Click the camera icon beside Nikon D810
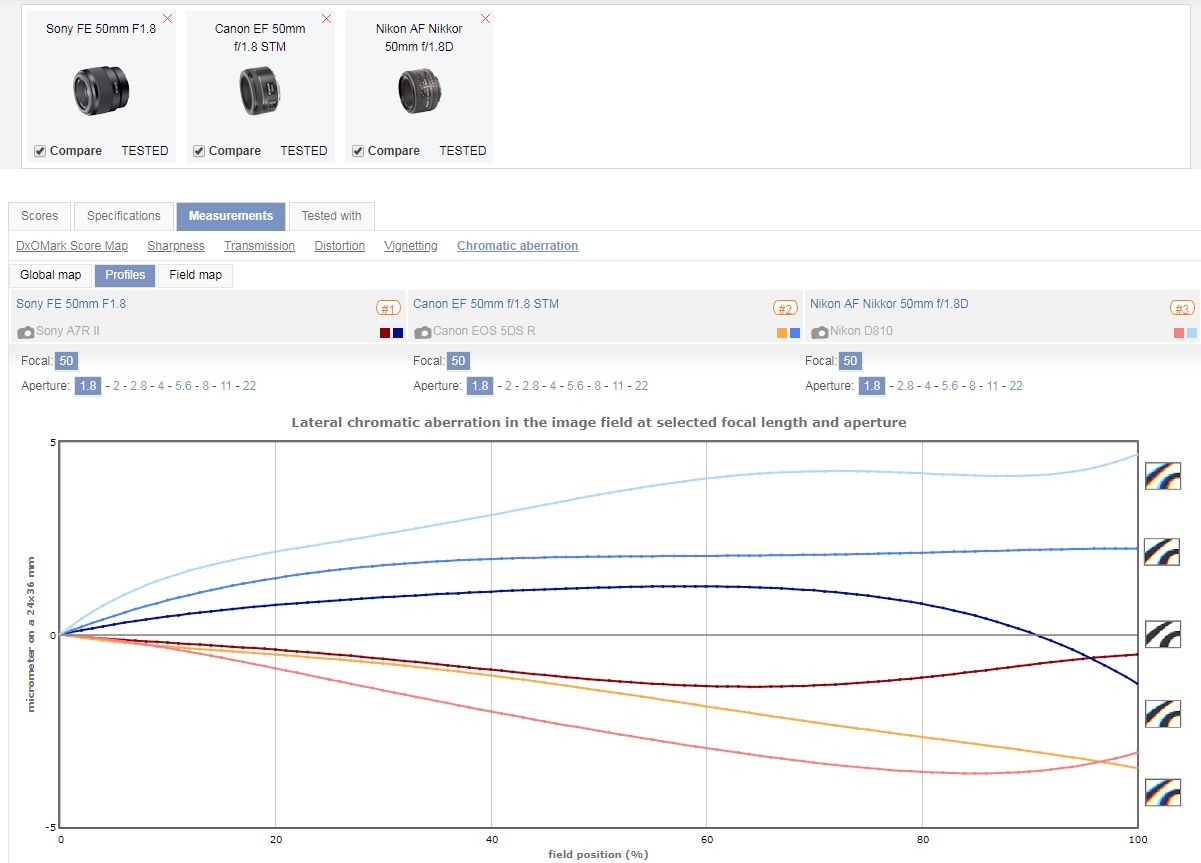Screen dimensions: 1201x863 (820, 332)
